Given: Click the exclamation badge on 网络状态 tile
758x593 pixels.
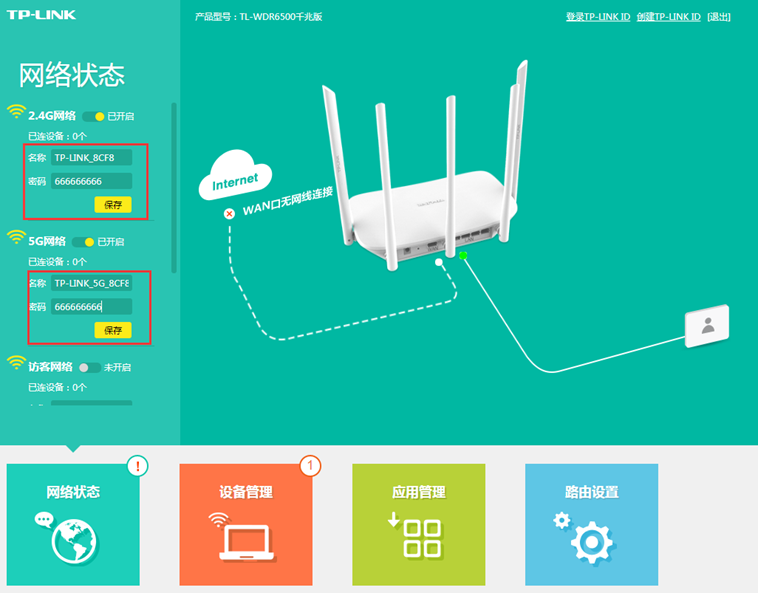Looking at the screenshot, I should pos(138,466).
